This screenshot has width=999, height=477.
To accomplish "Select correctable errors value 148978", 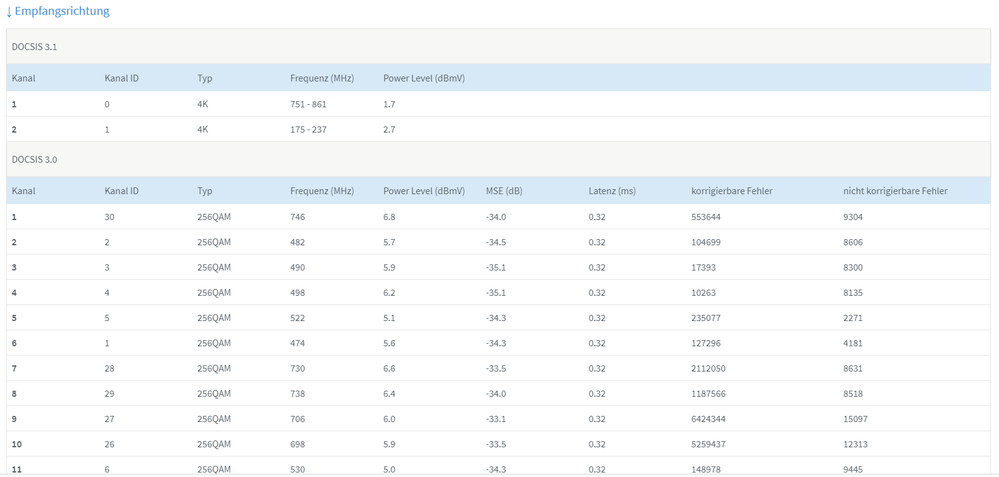I will pos(706,469).
